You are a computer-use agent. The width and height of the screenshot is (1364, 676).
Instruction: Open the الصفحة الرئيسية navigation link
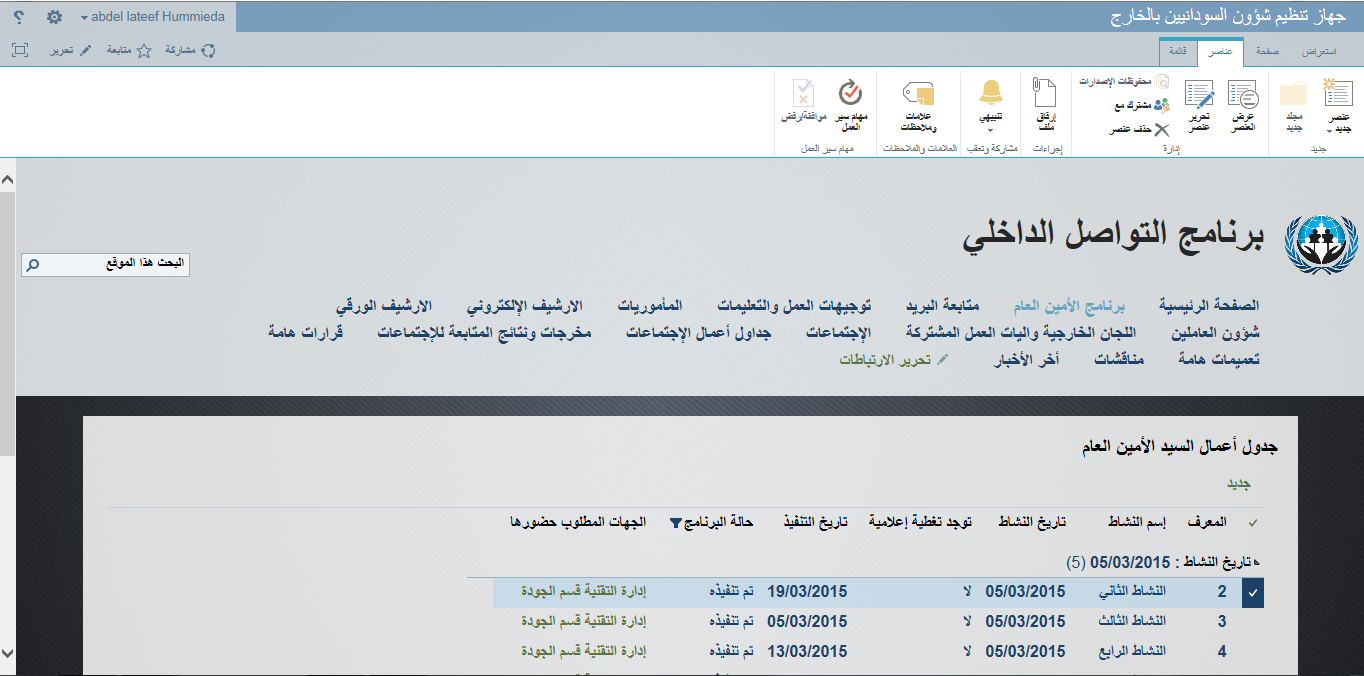coord(1208,305)
